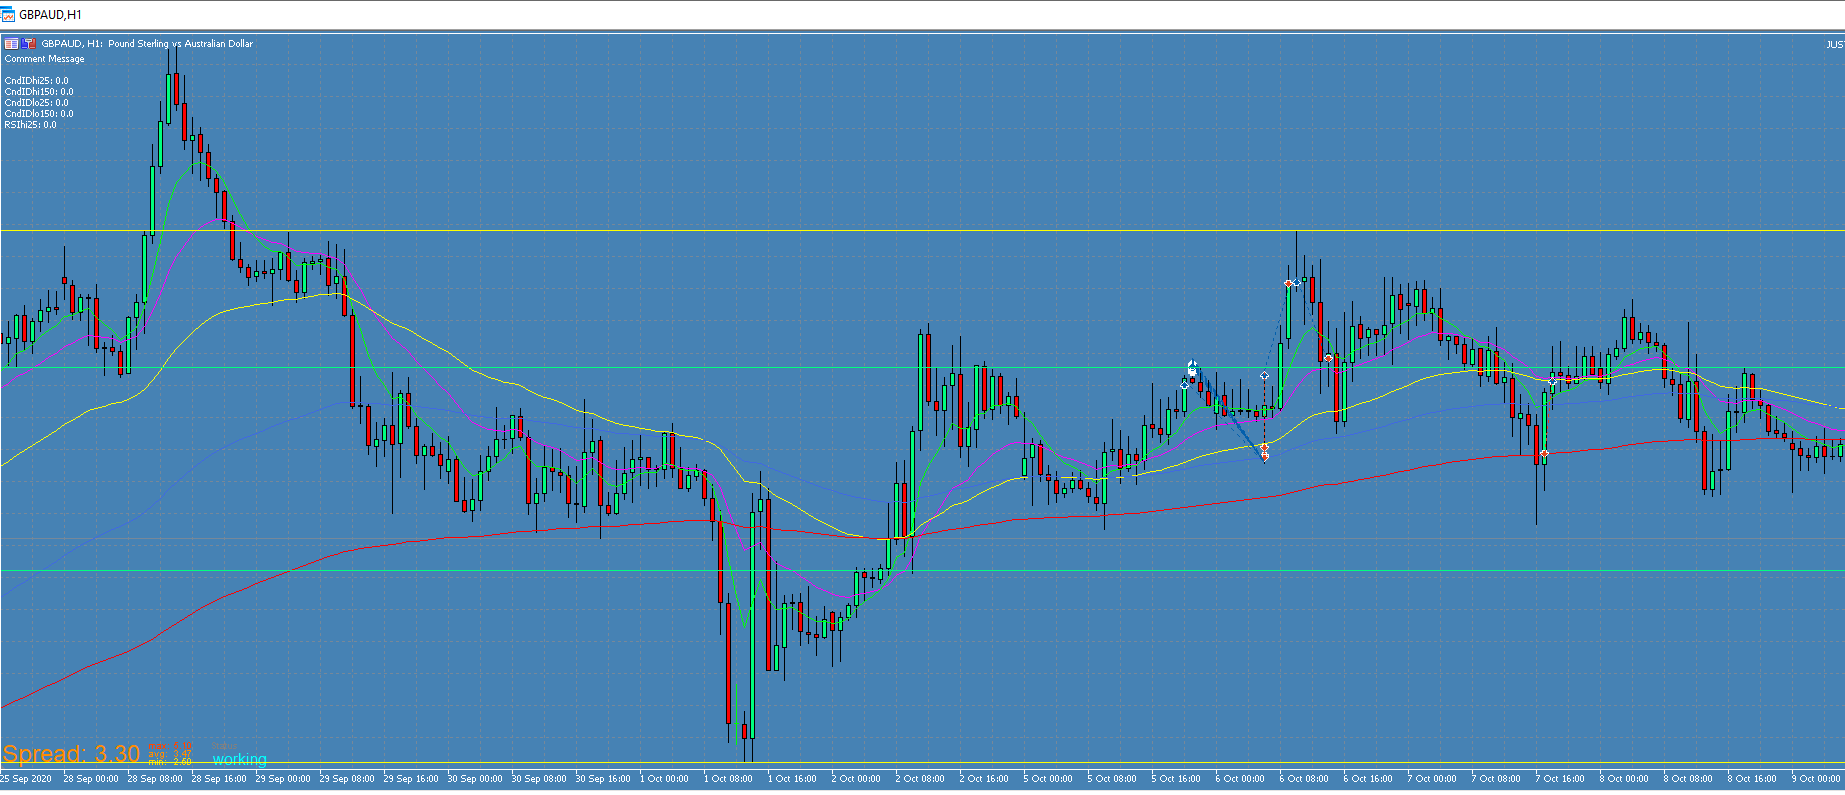Click the 2 Oct 00:00 time label
Screen dimensions: 1845x795
(856, 778)
